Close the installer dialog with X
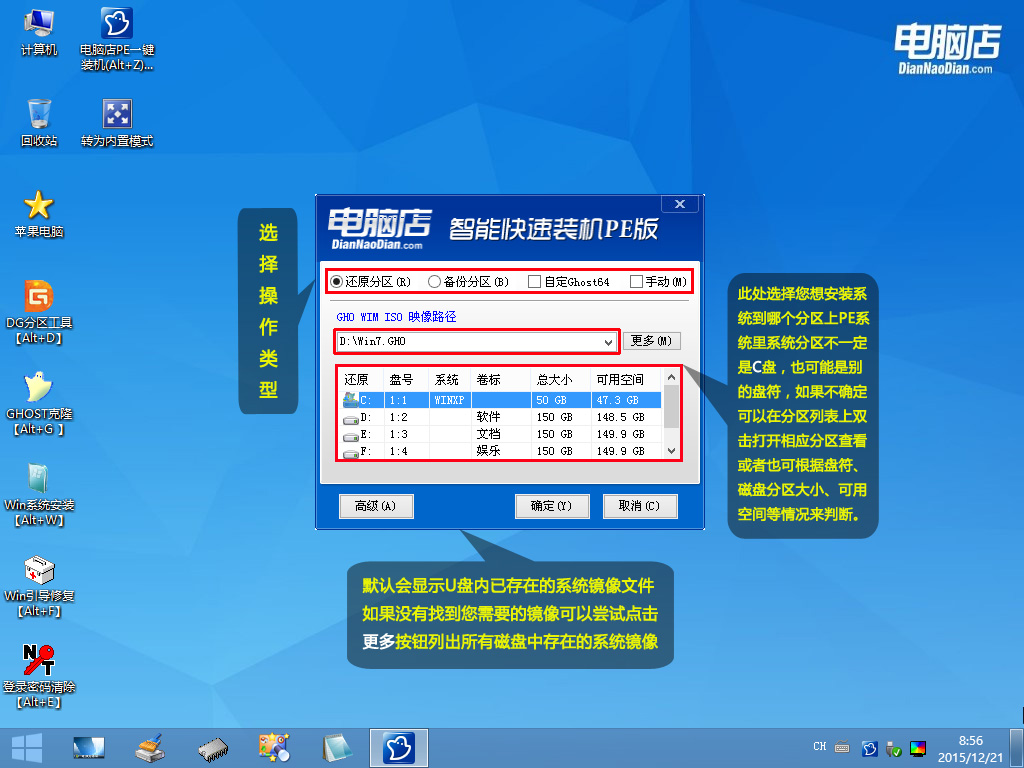Image resolution: width=1024 pixels, height=768 pixels. click(x=680, y=204)
